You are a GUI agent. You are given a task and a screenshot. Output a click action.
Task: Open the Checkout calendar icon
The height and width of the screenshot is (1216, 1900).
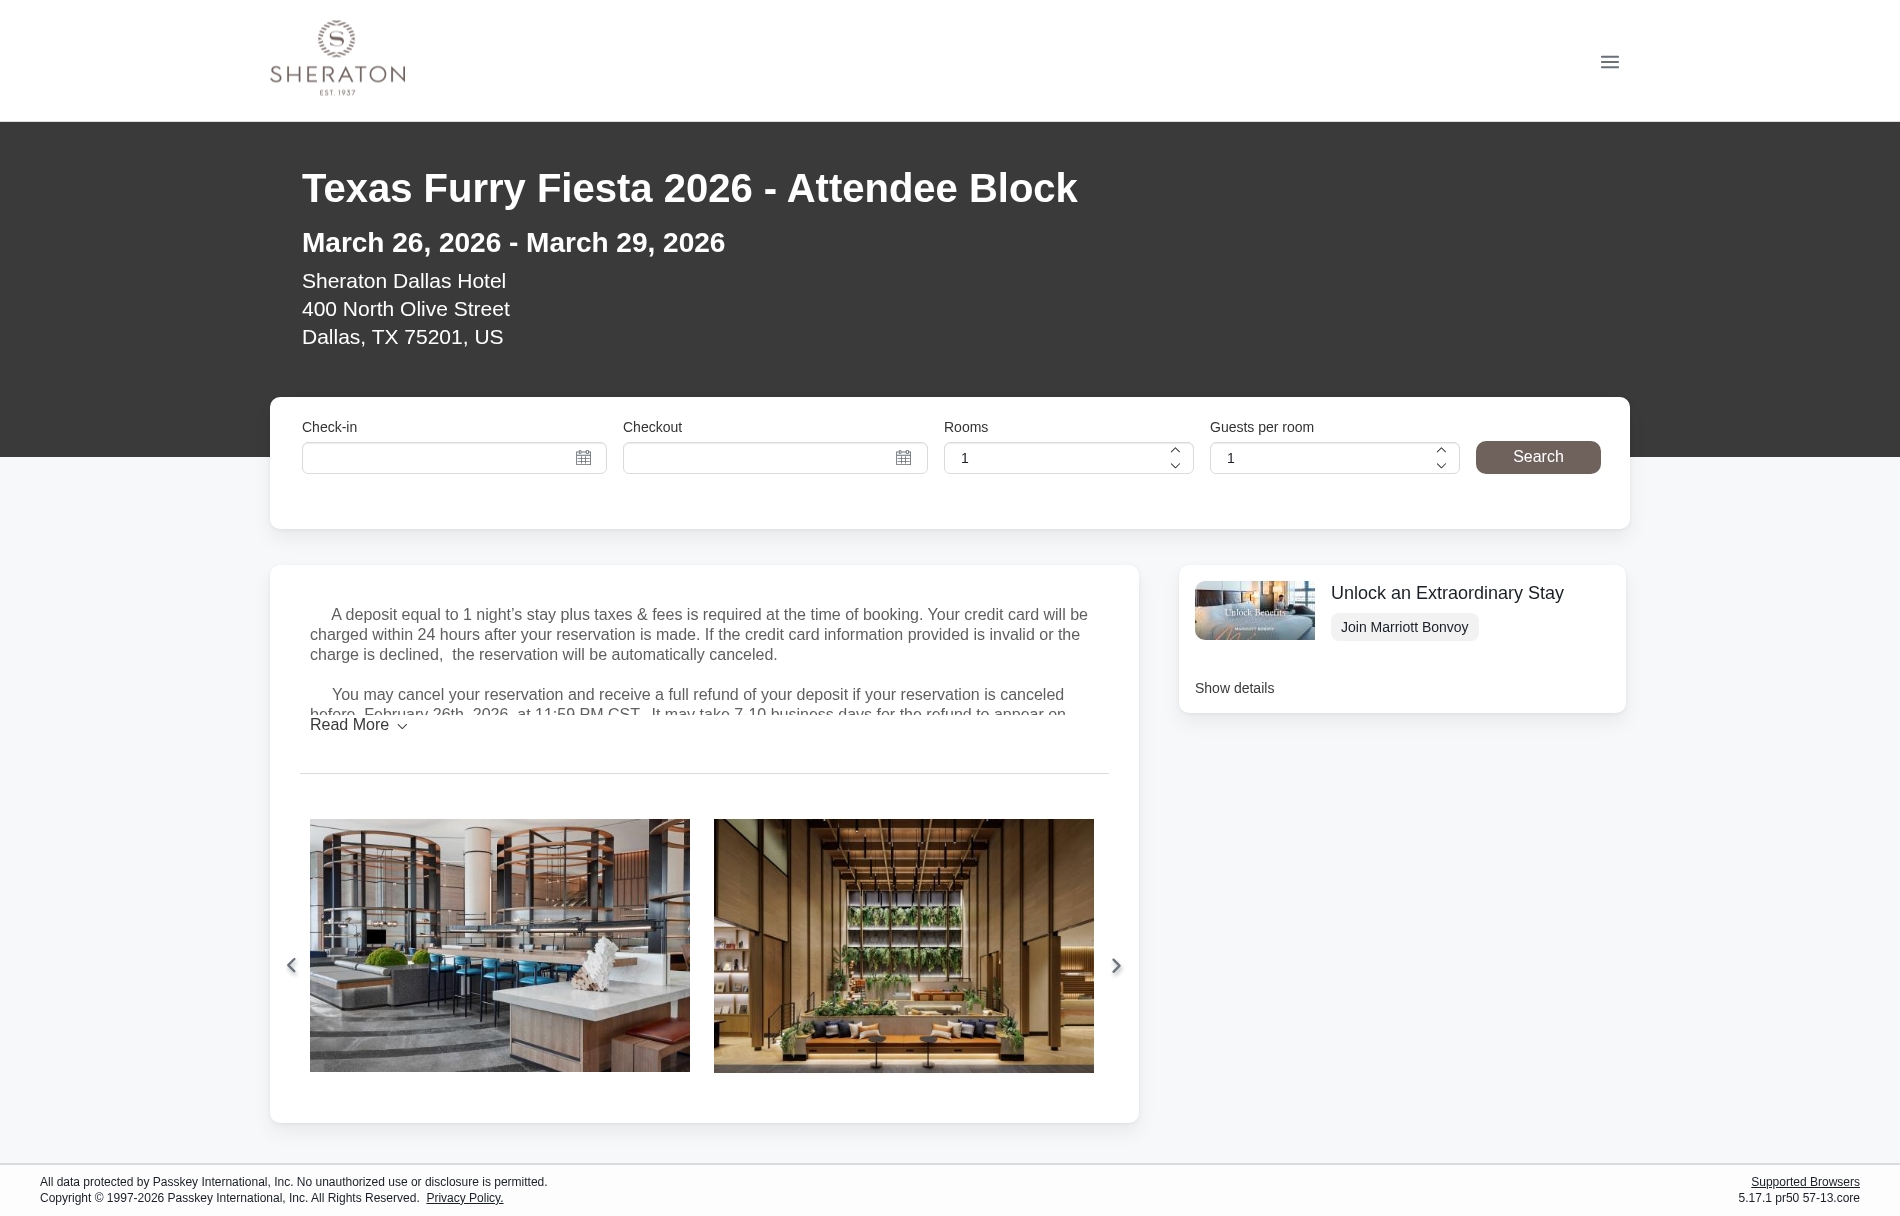[903, 458]
